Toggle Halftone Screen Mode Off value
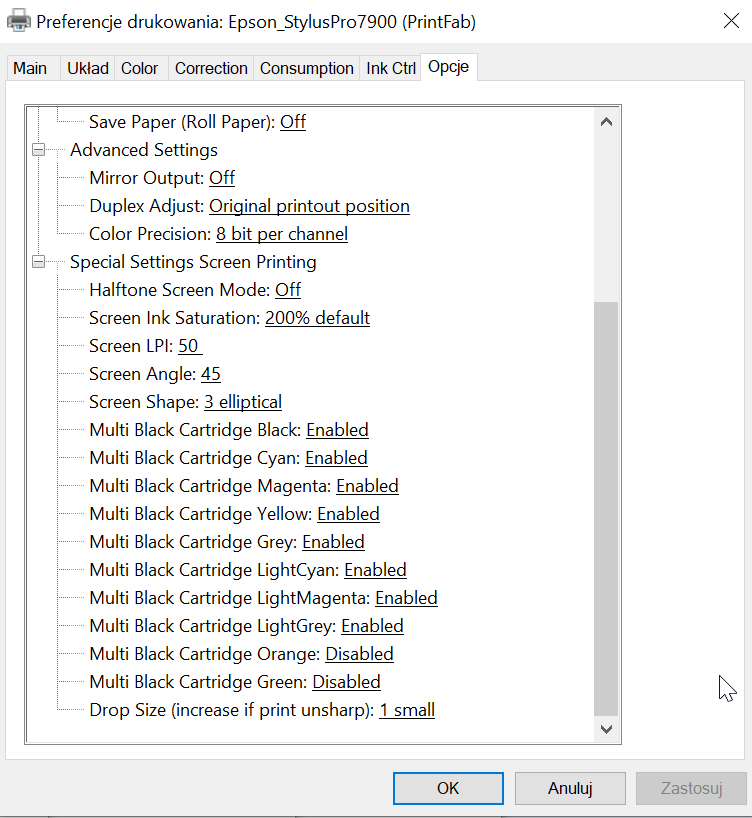 click(288, 290)
